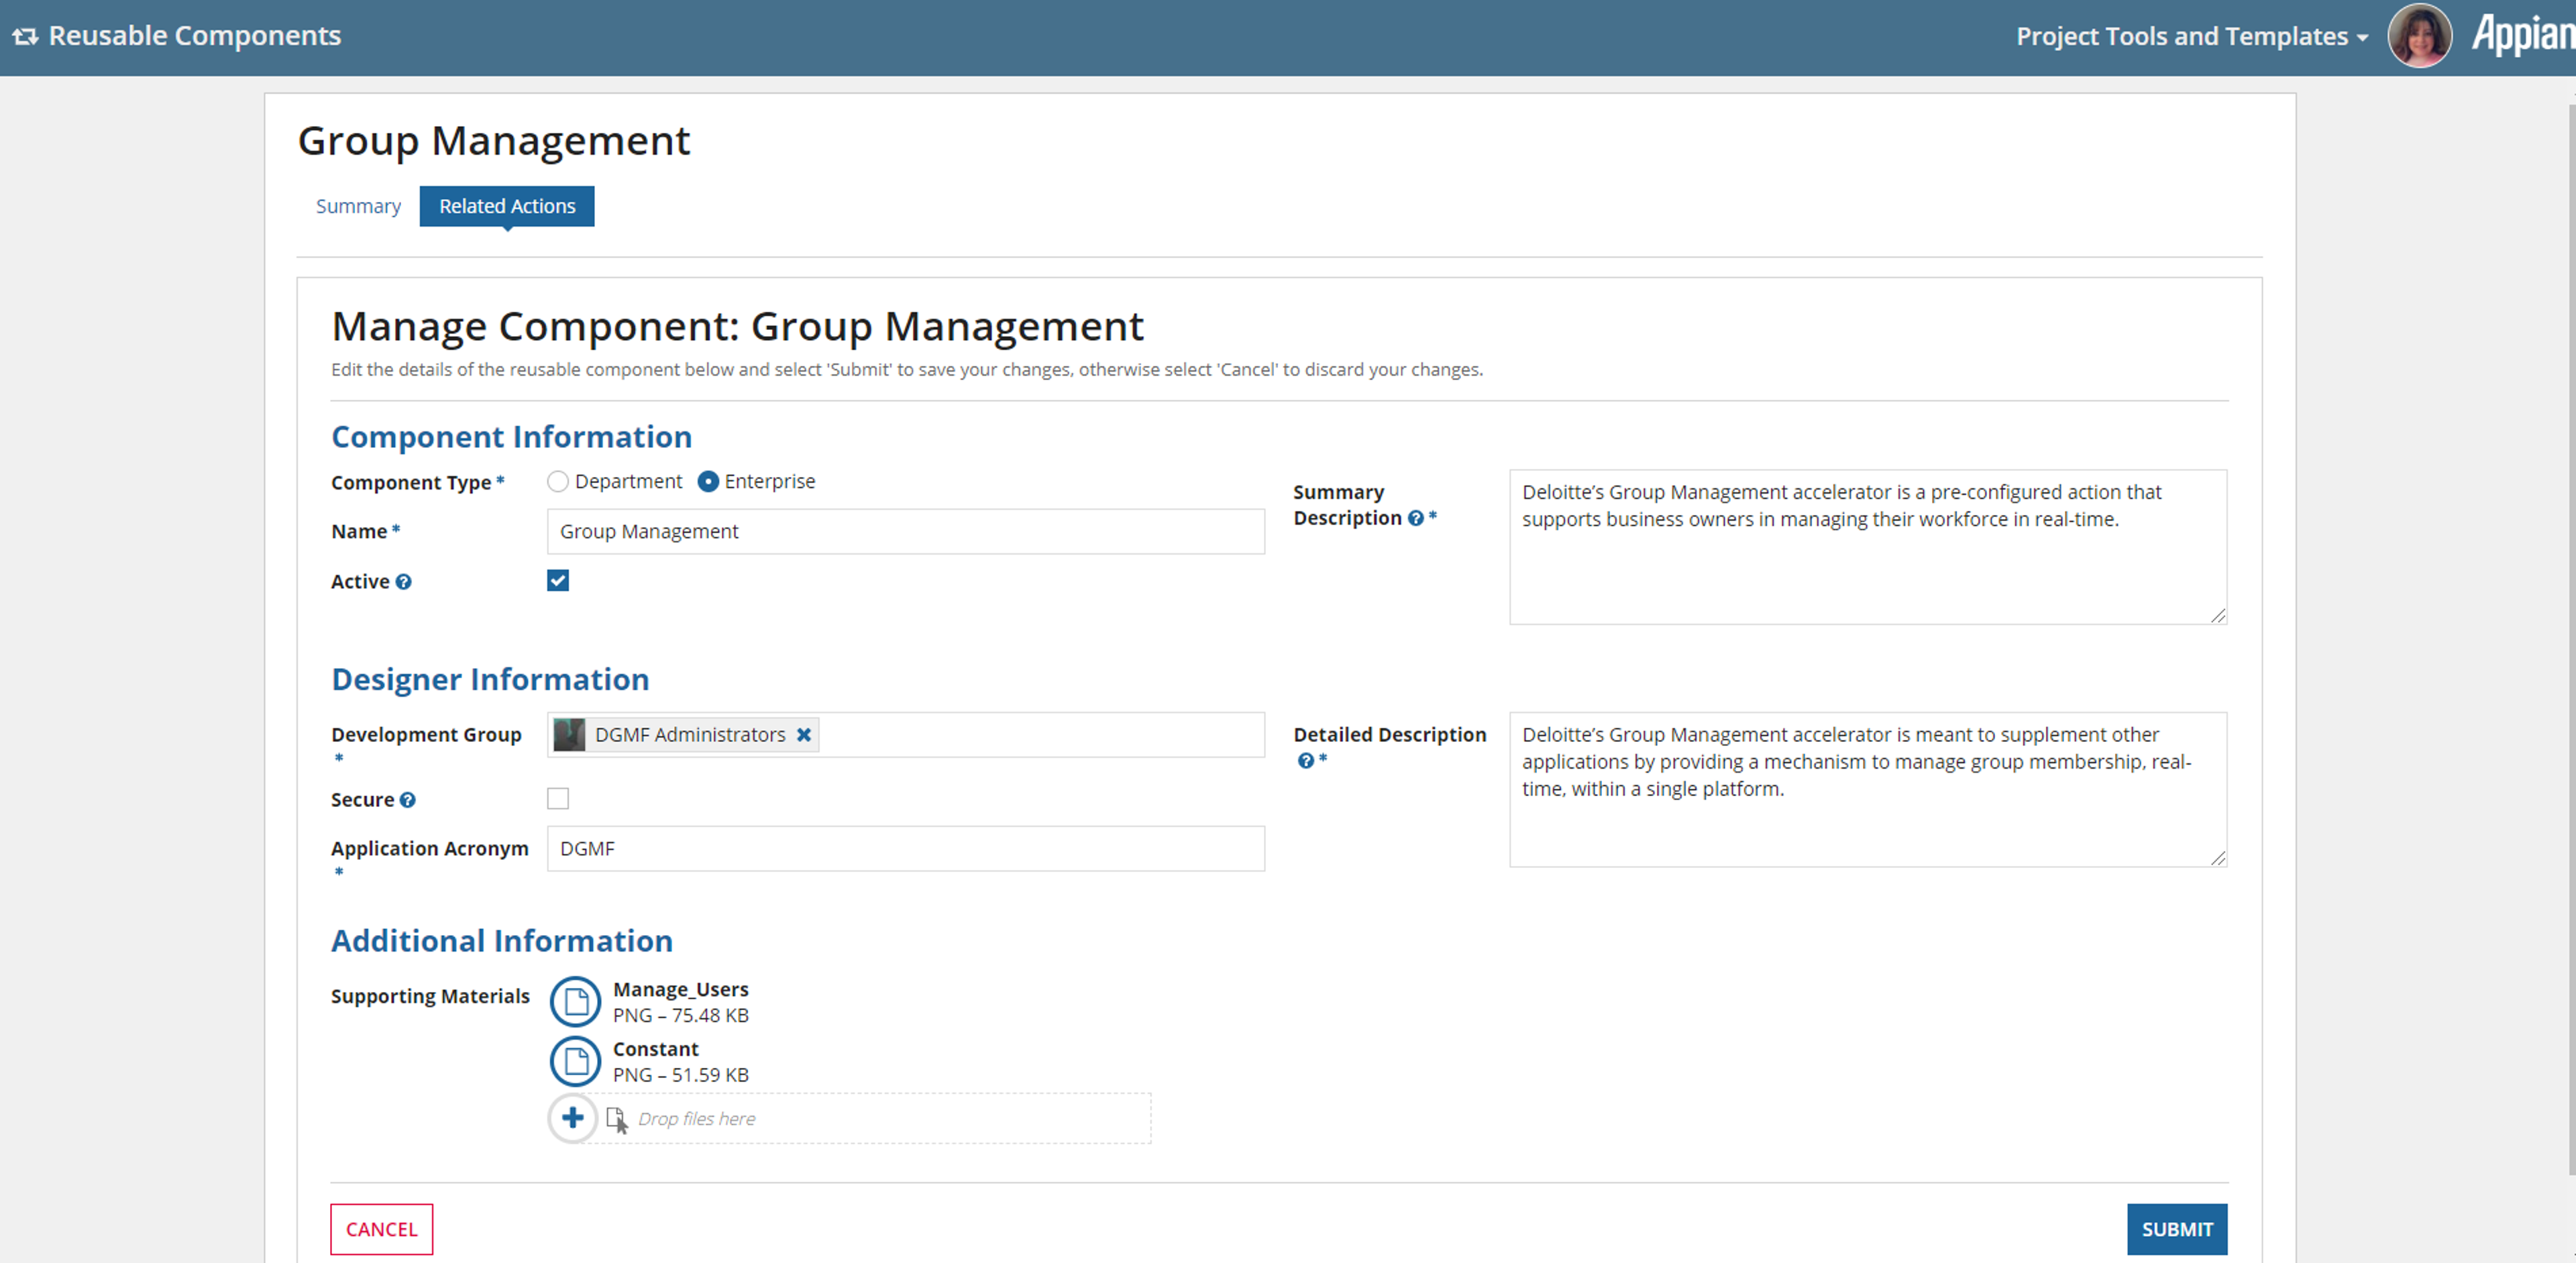Click the Detailed Description text area
The width and height of the screenshot is (2576, 1263).
pyautogui.click(x=1868, y=790)
